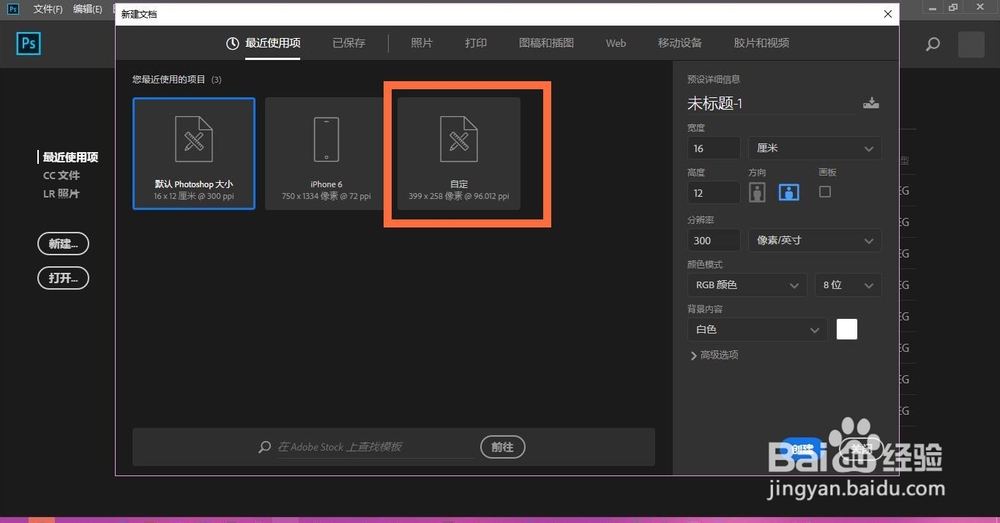Open the 8 位 bit depth dropdown
The height and width of the screenshot is (523, 1000).
tap(848, 285)
